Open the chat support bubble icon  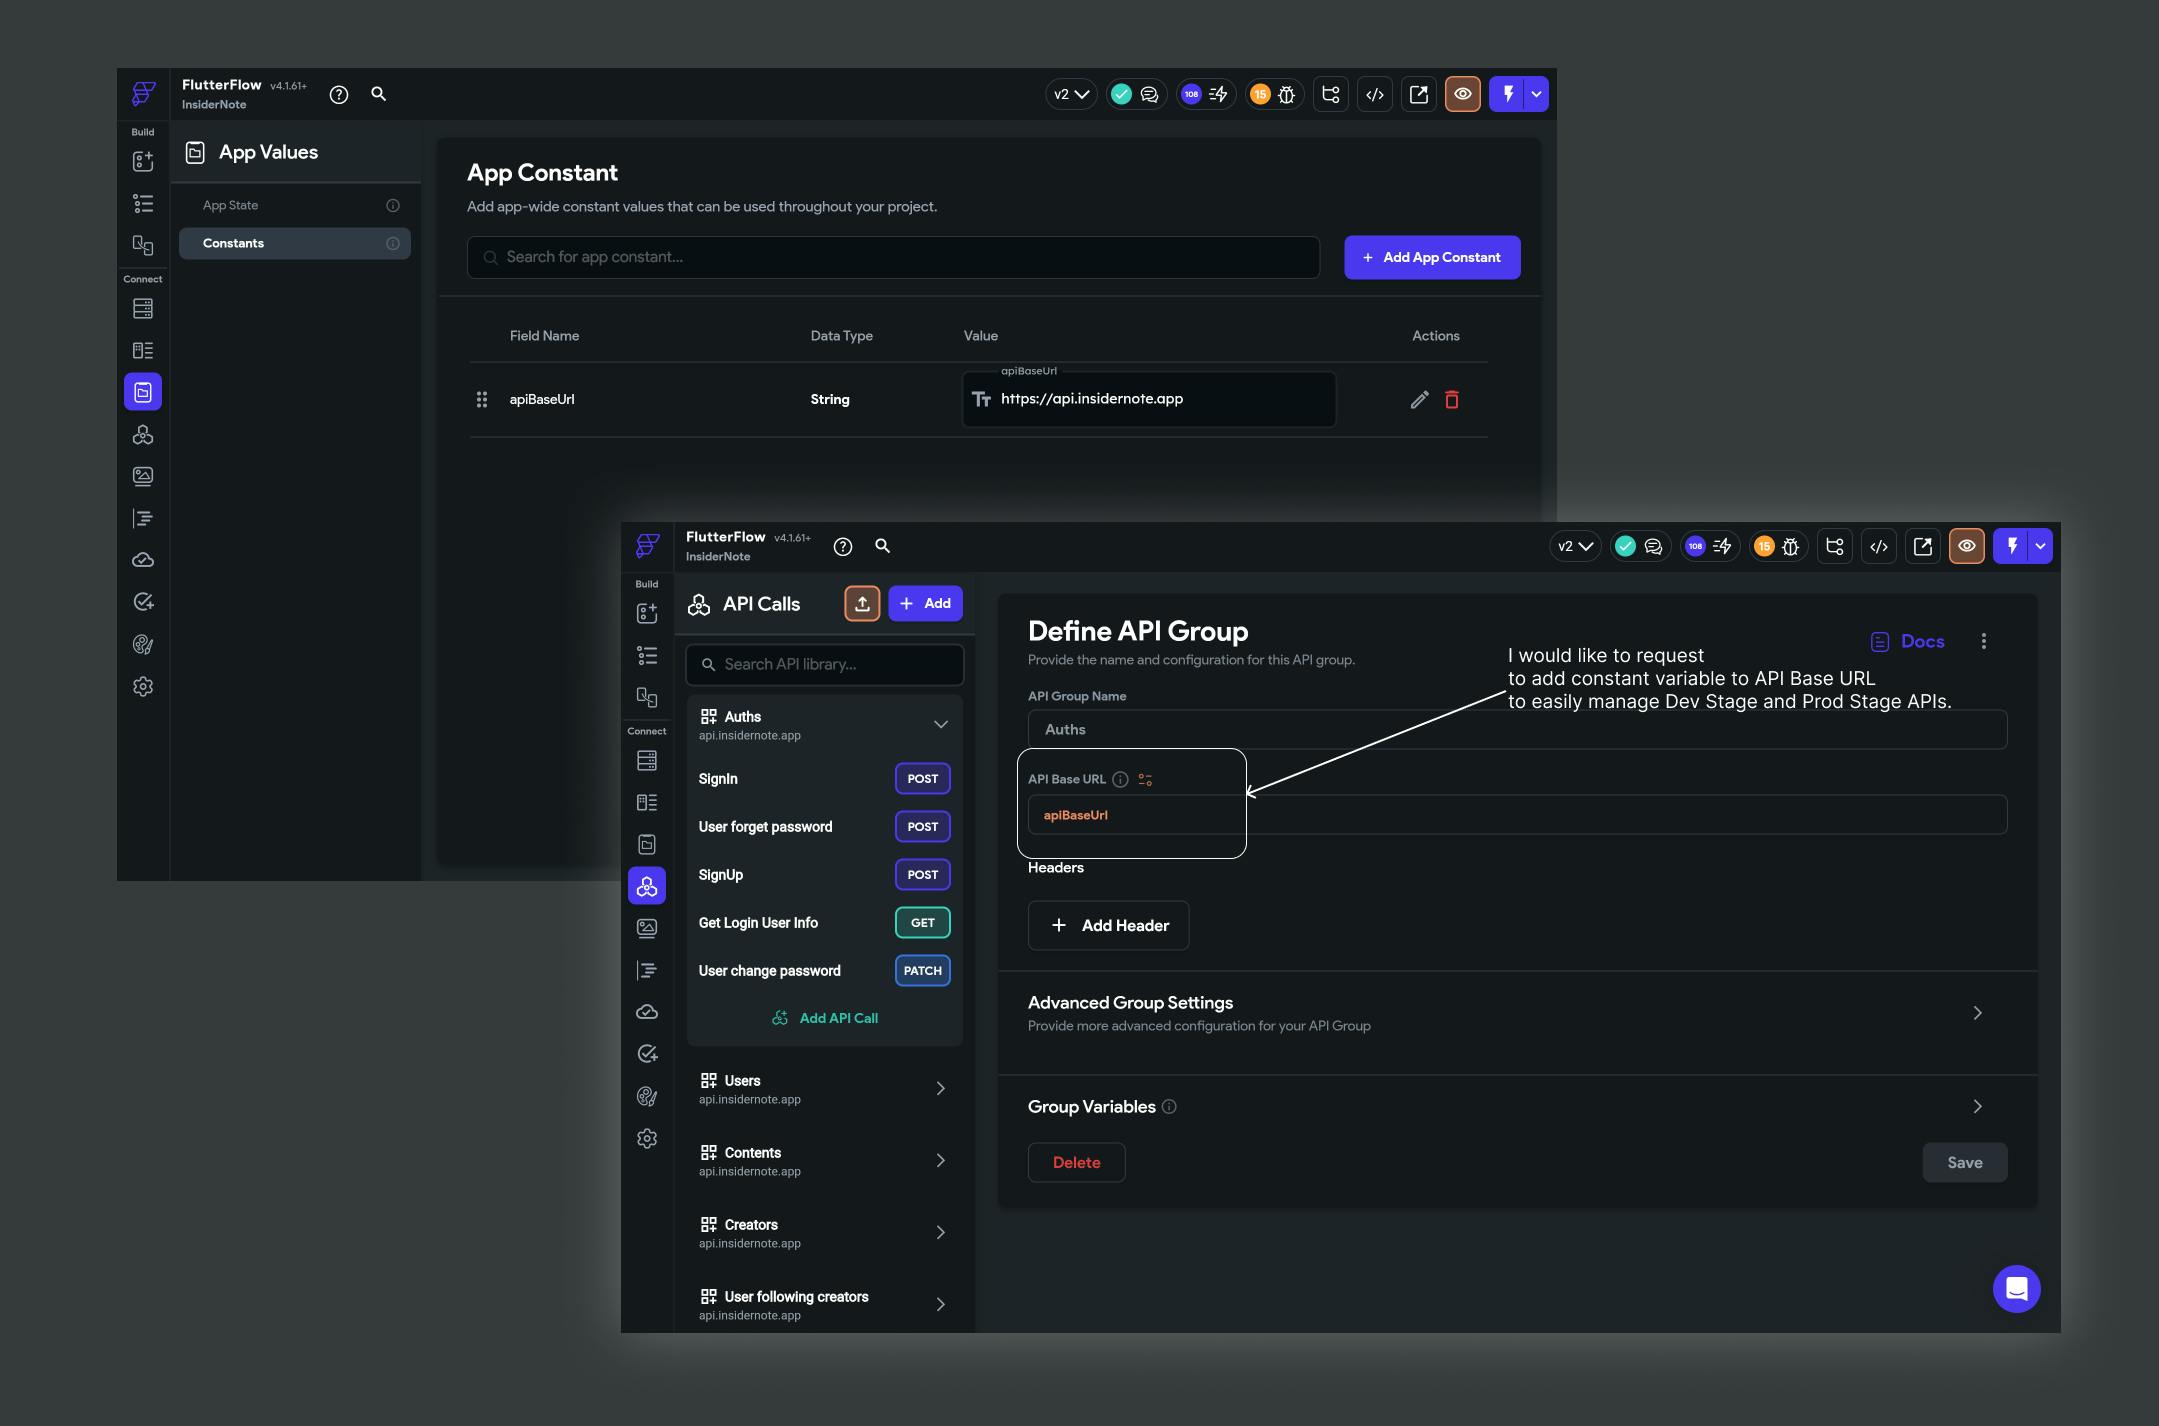2016,1289
